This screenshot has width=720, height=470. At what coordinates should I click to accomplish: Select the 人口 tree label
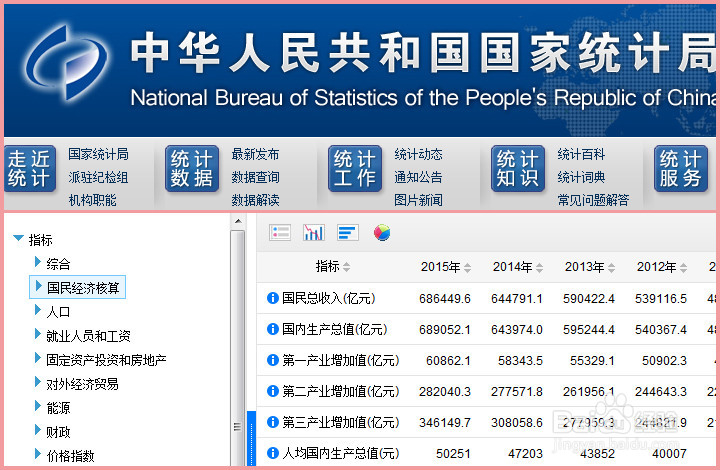58,312
